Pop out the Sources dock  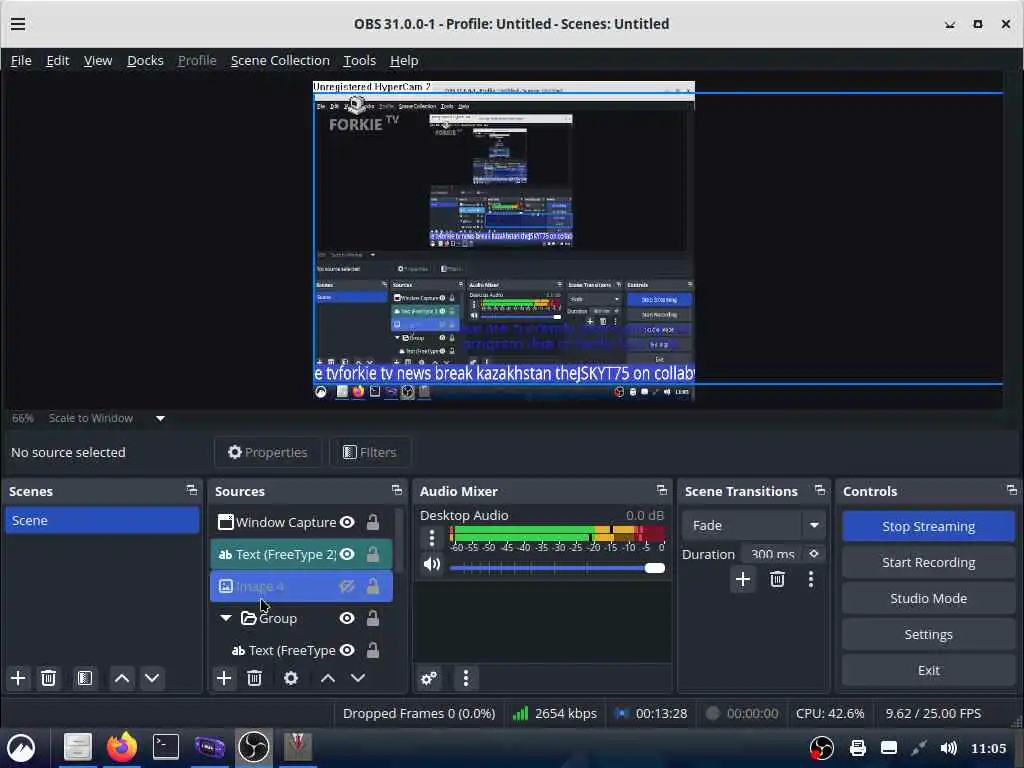[x=396, y=490]
